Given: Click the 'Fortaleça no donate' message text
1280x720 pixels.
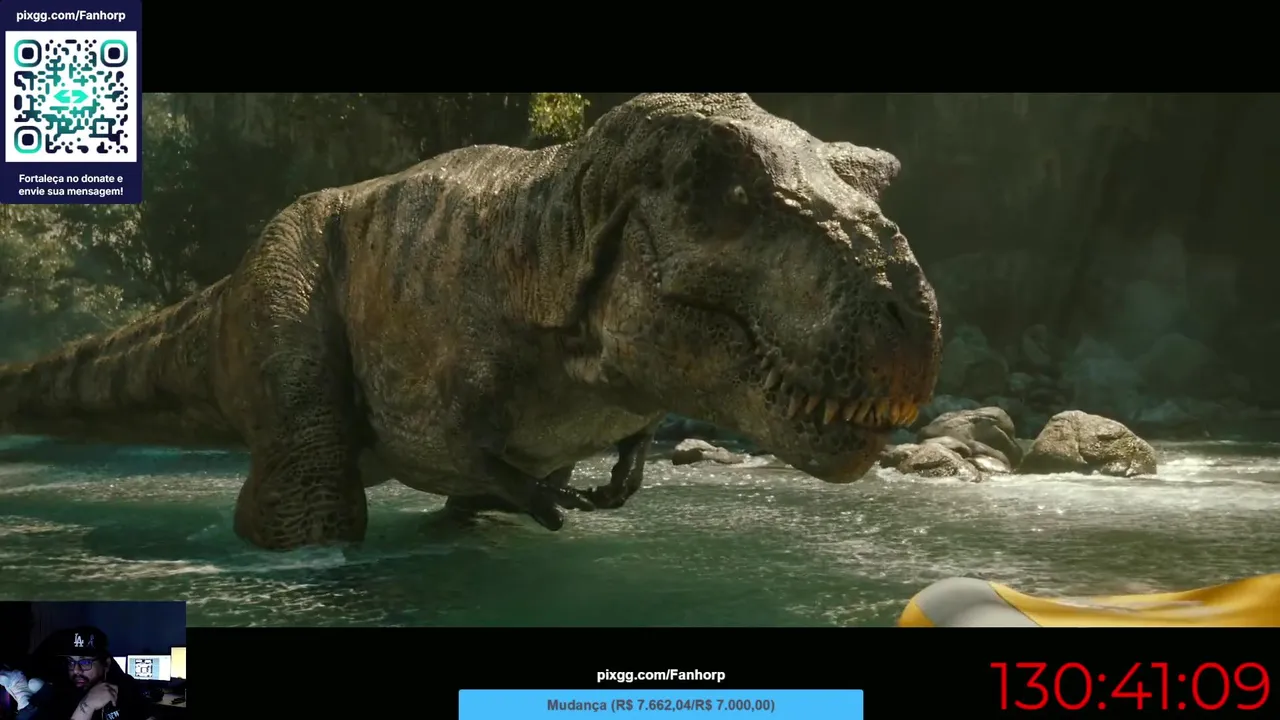Looking at the screenshot, I should [x=71, y=185].
